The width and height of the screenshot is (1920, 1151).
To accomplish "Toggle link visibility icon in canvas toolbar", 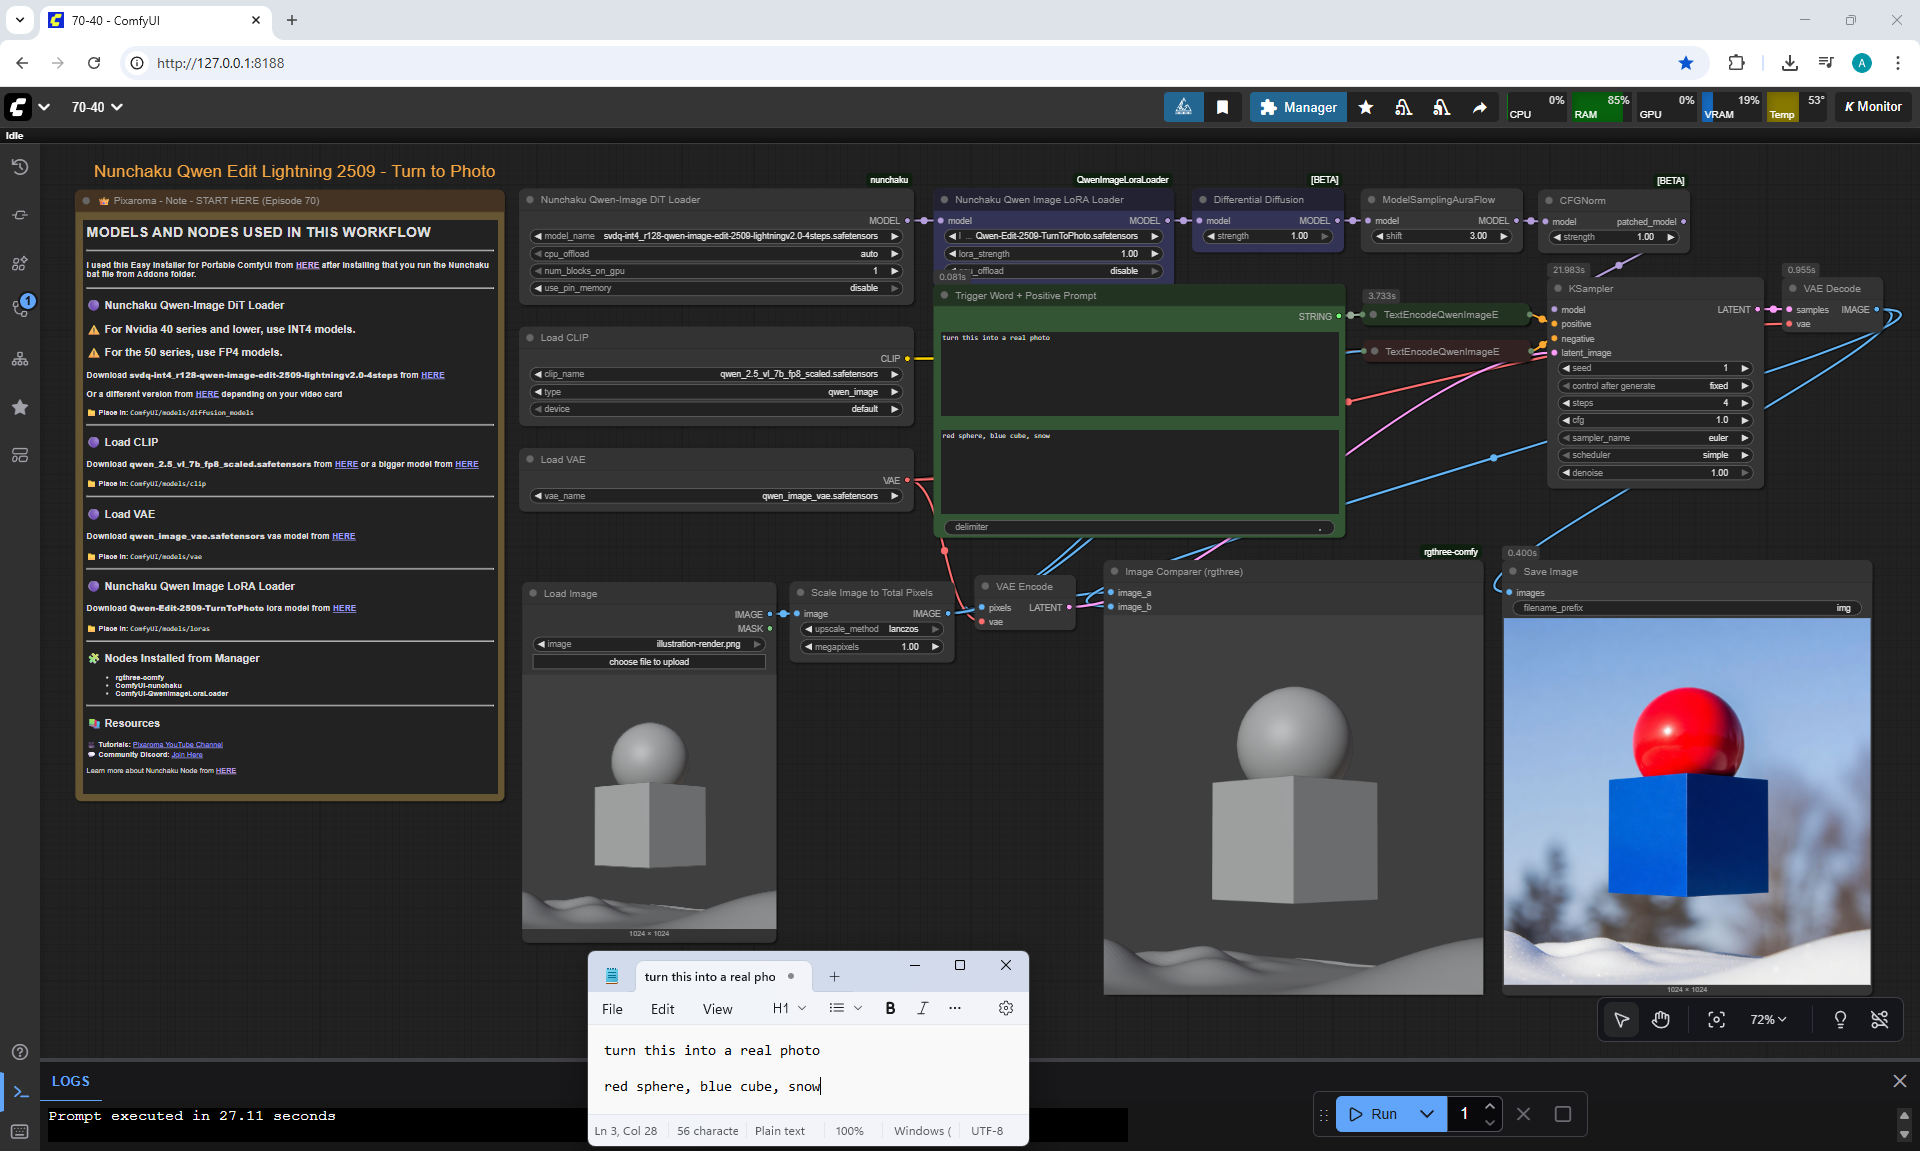I will click(x=1880, y=1019).
